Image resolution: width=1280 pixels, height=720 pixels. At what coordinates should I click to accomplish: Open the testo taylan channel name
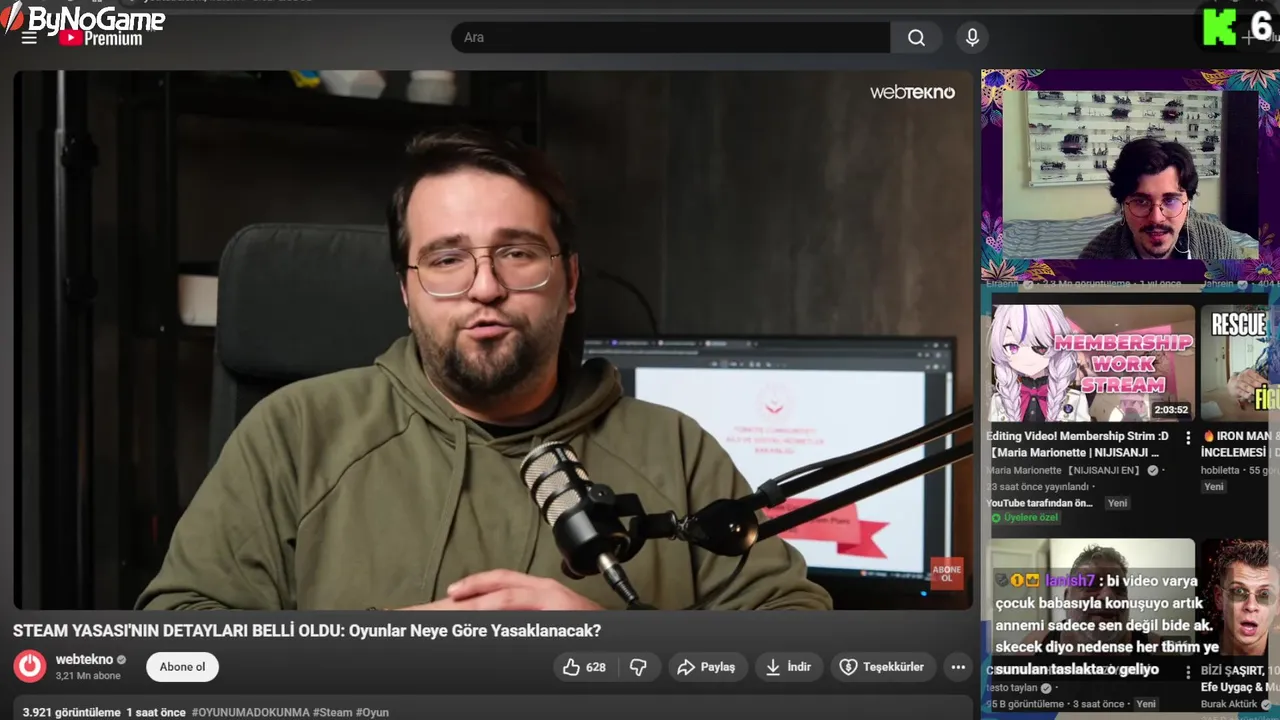[1012, 688]
